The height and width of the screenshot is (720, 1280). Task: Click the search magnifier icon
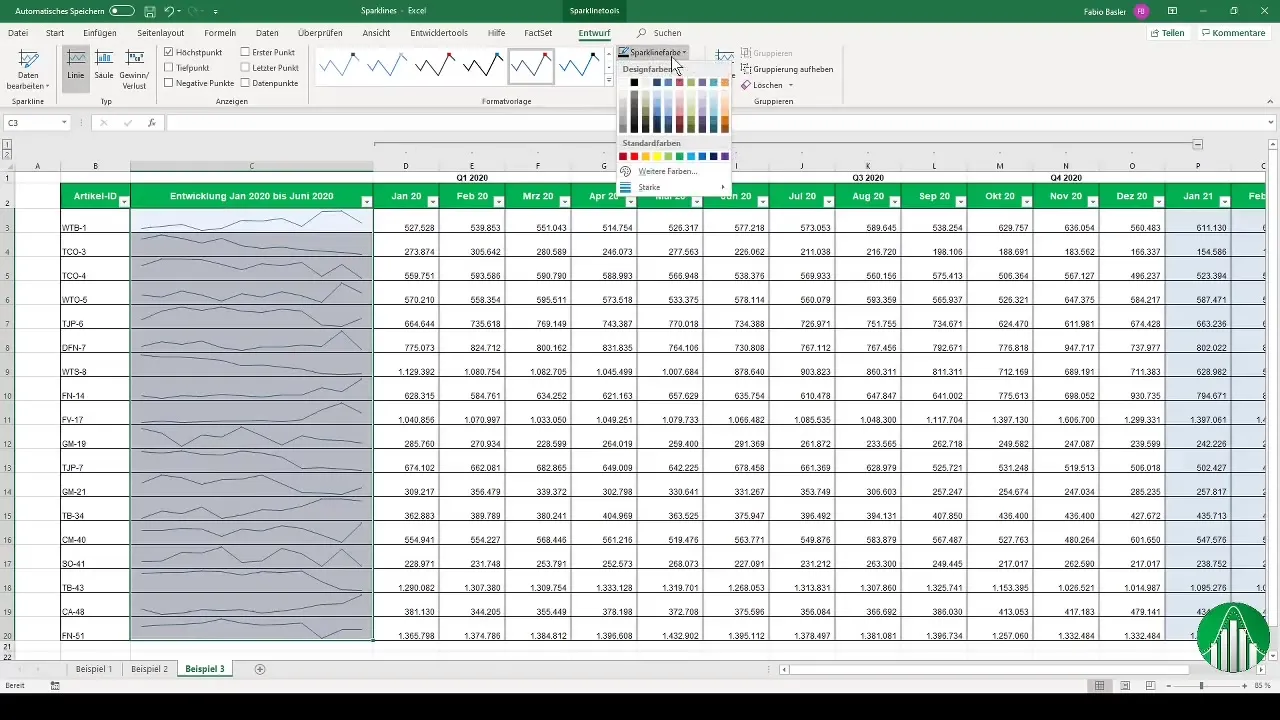(641, 33)
